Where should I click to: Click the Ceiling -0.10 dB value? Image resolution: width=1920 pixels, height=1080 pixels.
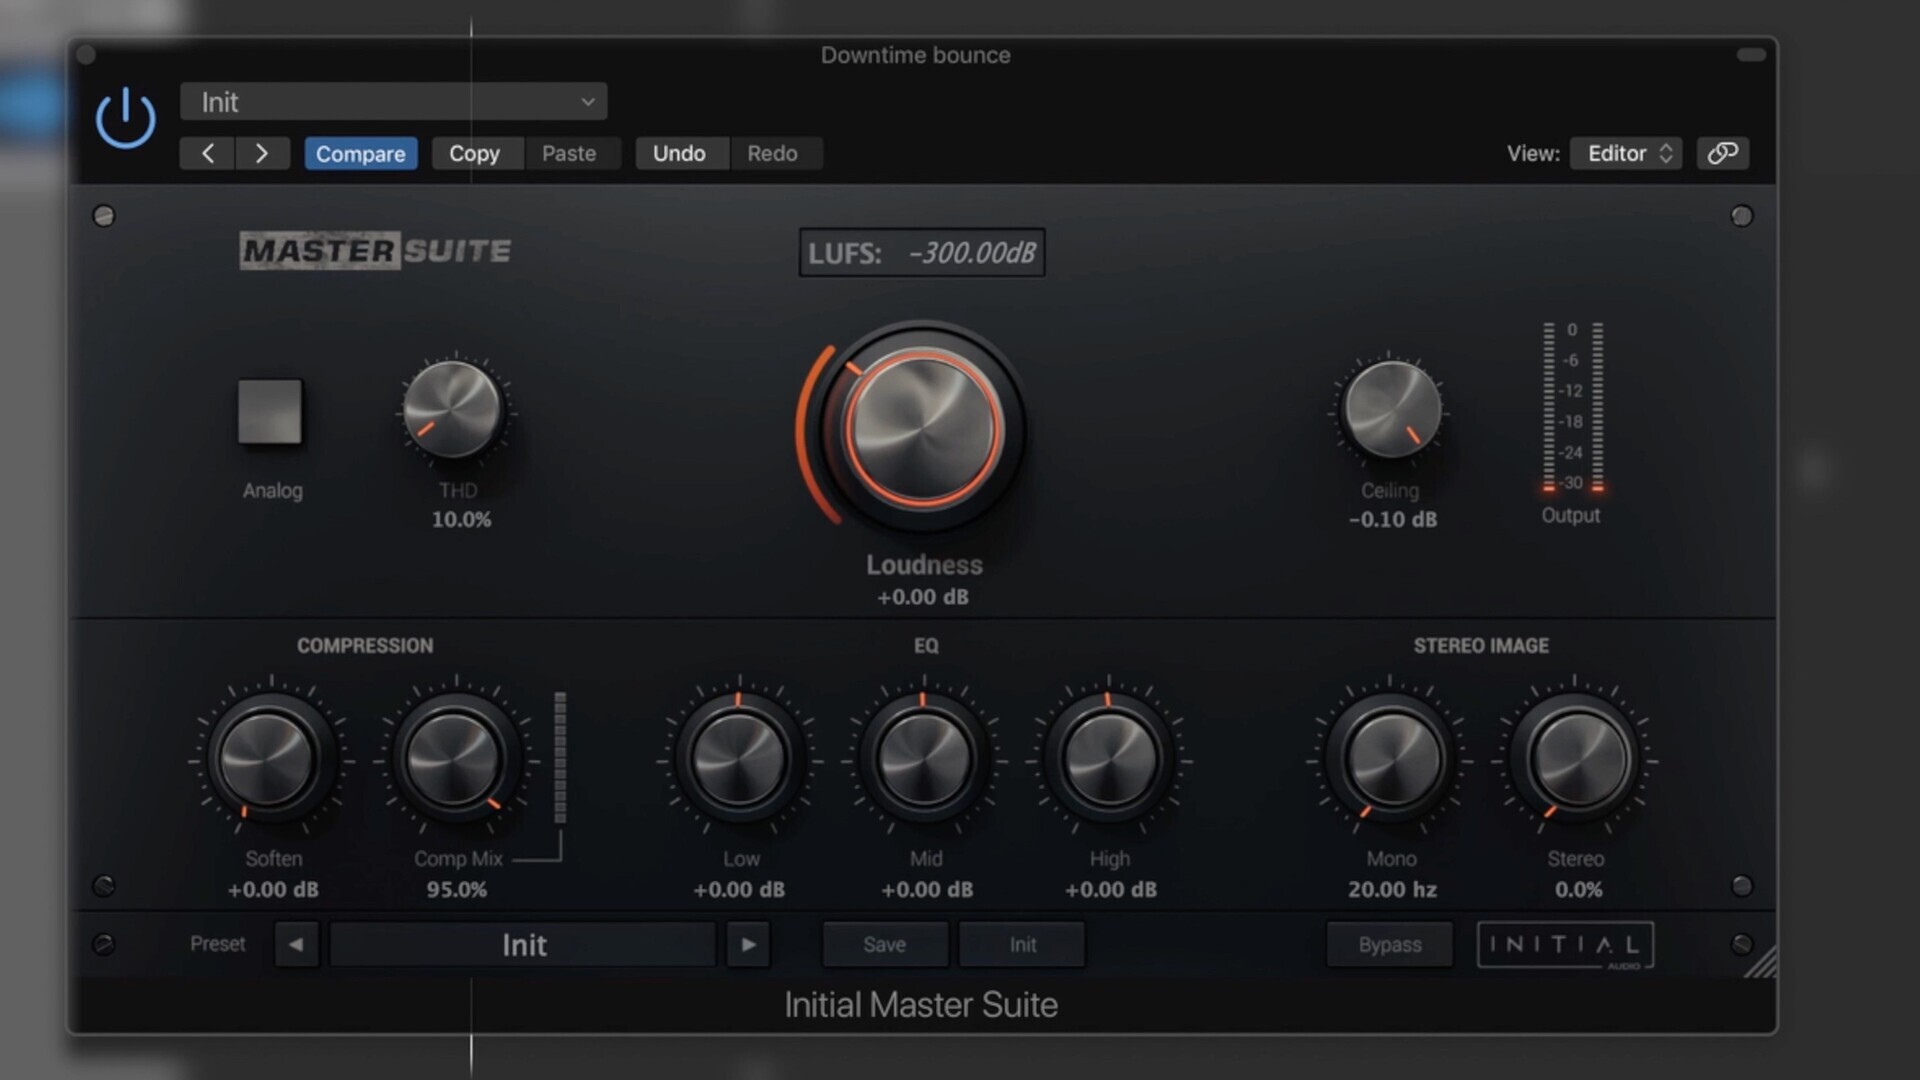tap(1393, 520)
